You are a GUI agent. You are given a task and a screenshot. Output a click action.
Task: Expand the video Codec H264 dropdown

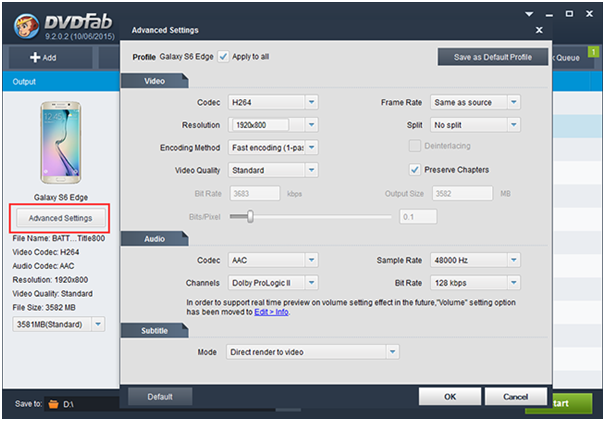coord(311,102)
